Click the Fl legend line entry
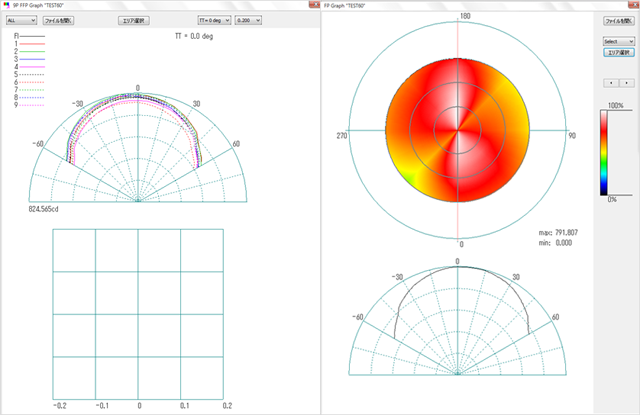Viewport: 640px width, 415px height. coord(30,36)
